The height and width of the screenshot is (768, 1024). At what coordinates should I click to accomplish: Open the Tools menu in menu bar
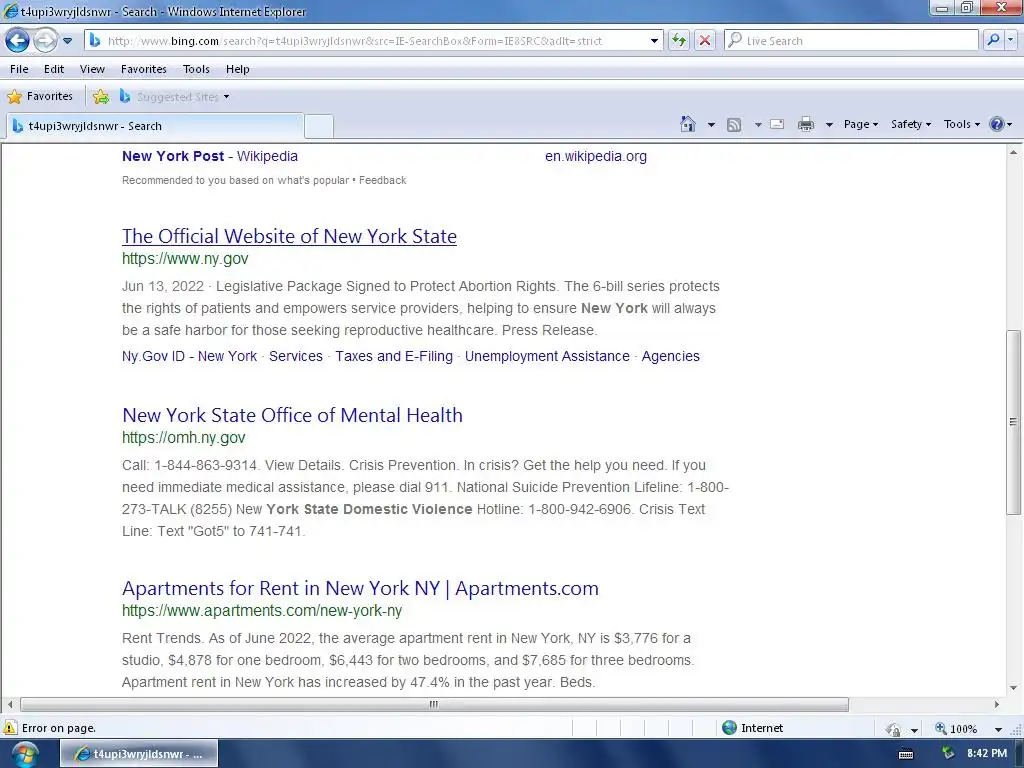coord(196,69)
